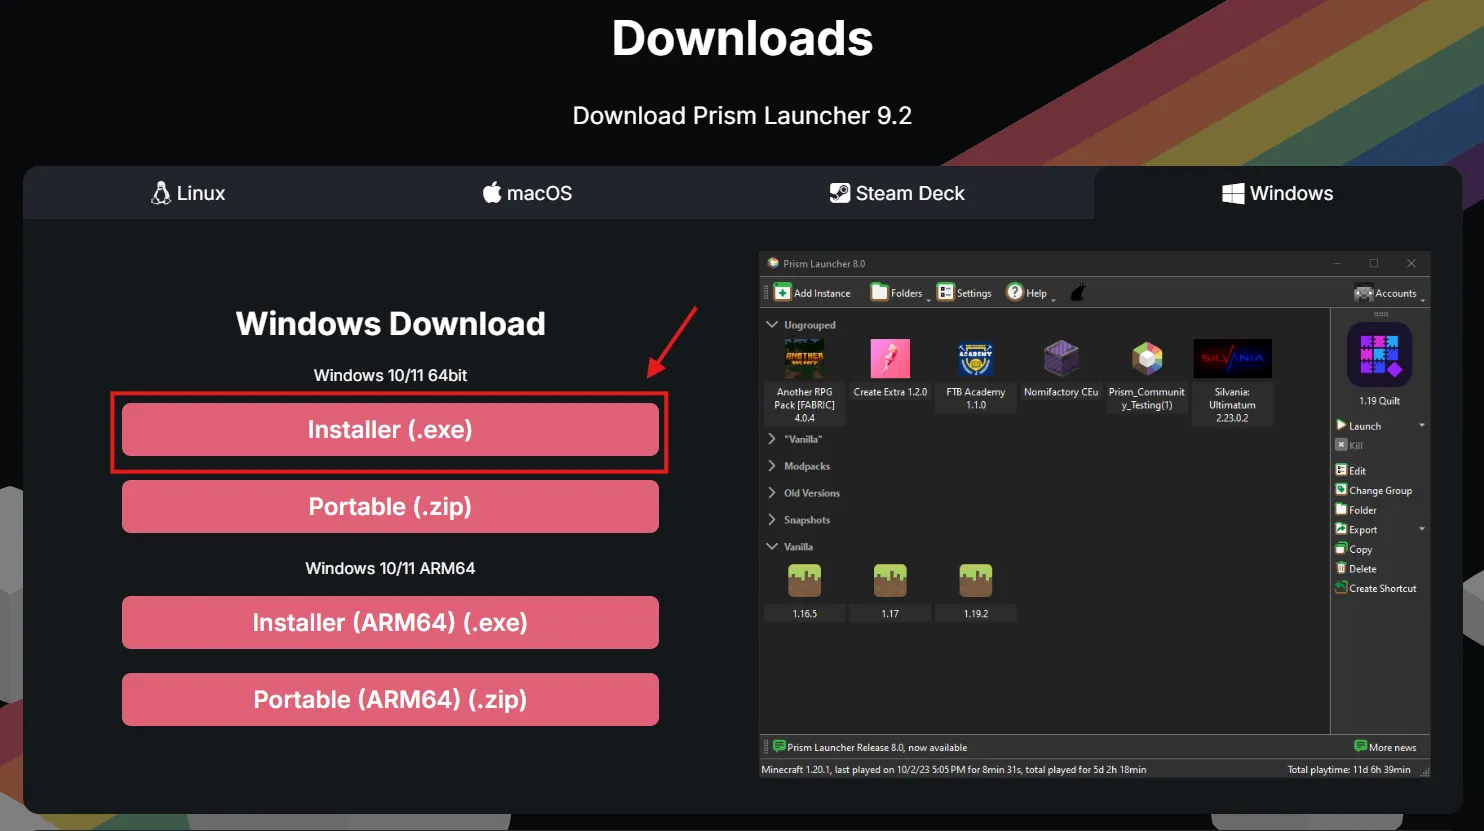Screen dimensions: 1484x831
Task: Select the Silvania: Ultimatum instance icon
Action: coord(1232,359)
